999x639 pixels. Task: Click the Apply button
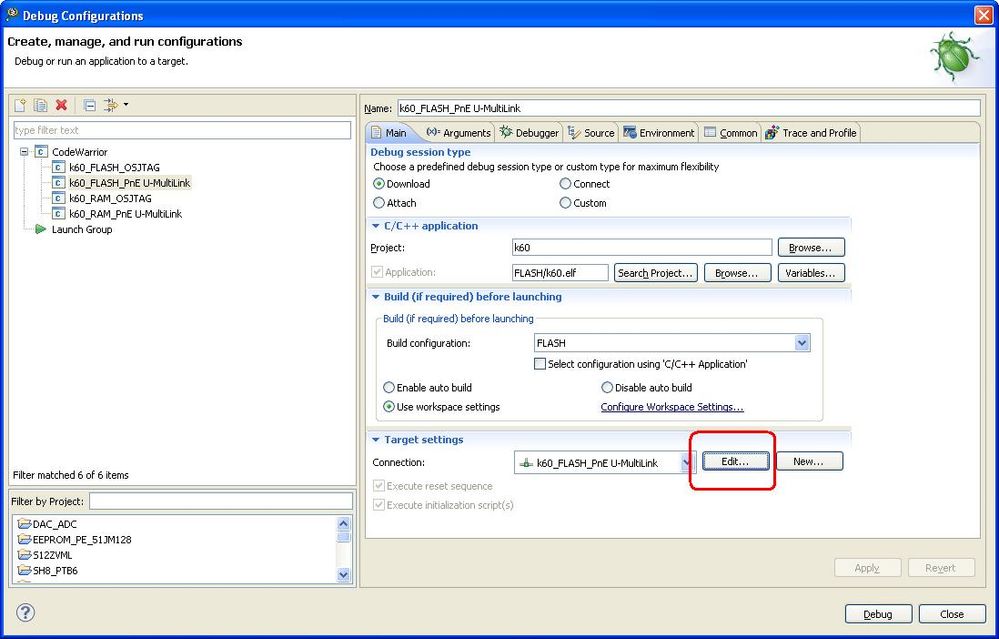[x=868, y=568]
